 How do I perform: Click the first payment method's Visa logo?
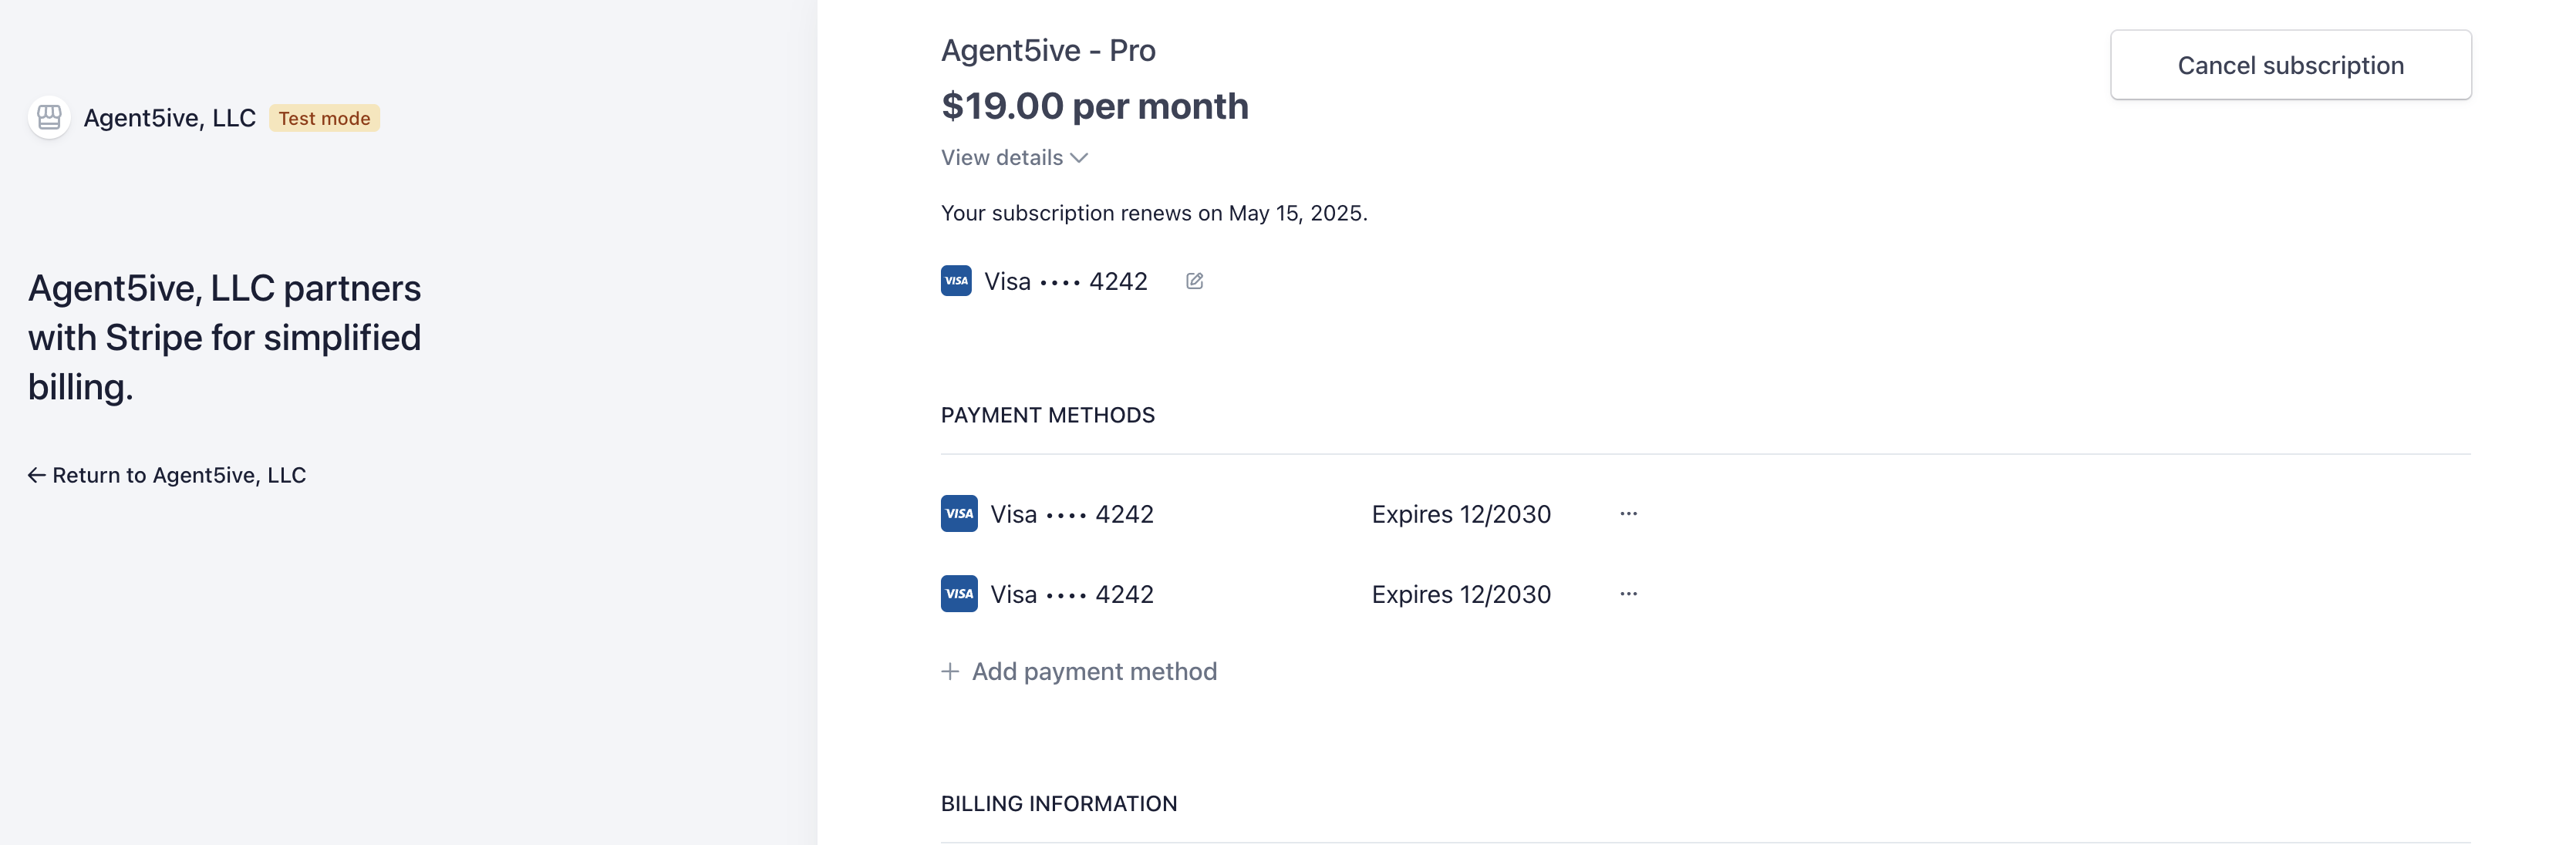959,514
